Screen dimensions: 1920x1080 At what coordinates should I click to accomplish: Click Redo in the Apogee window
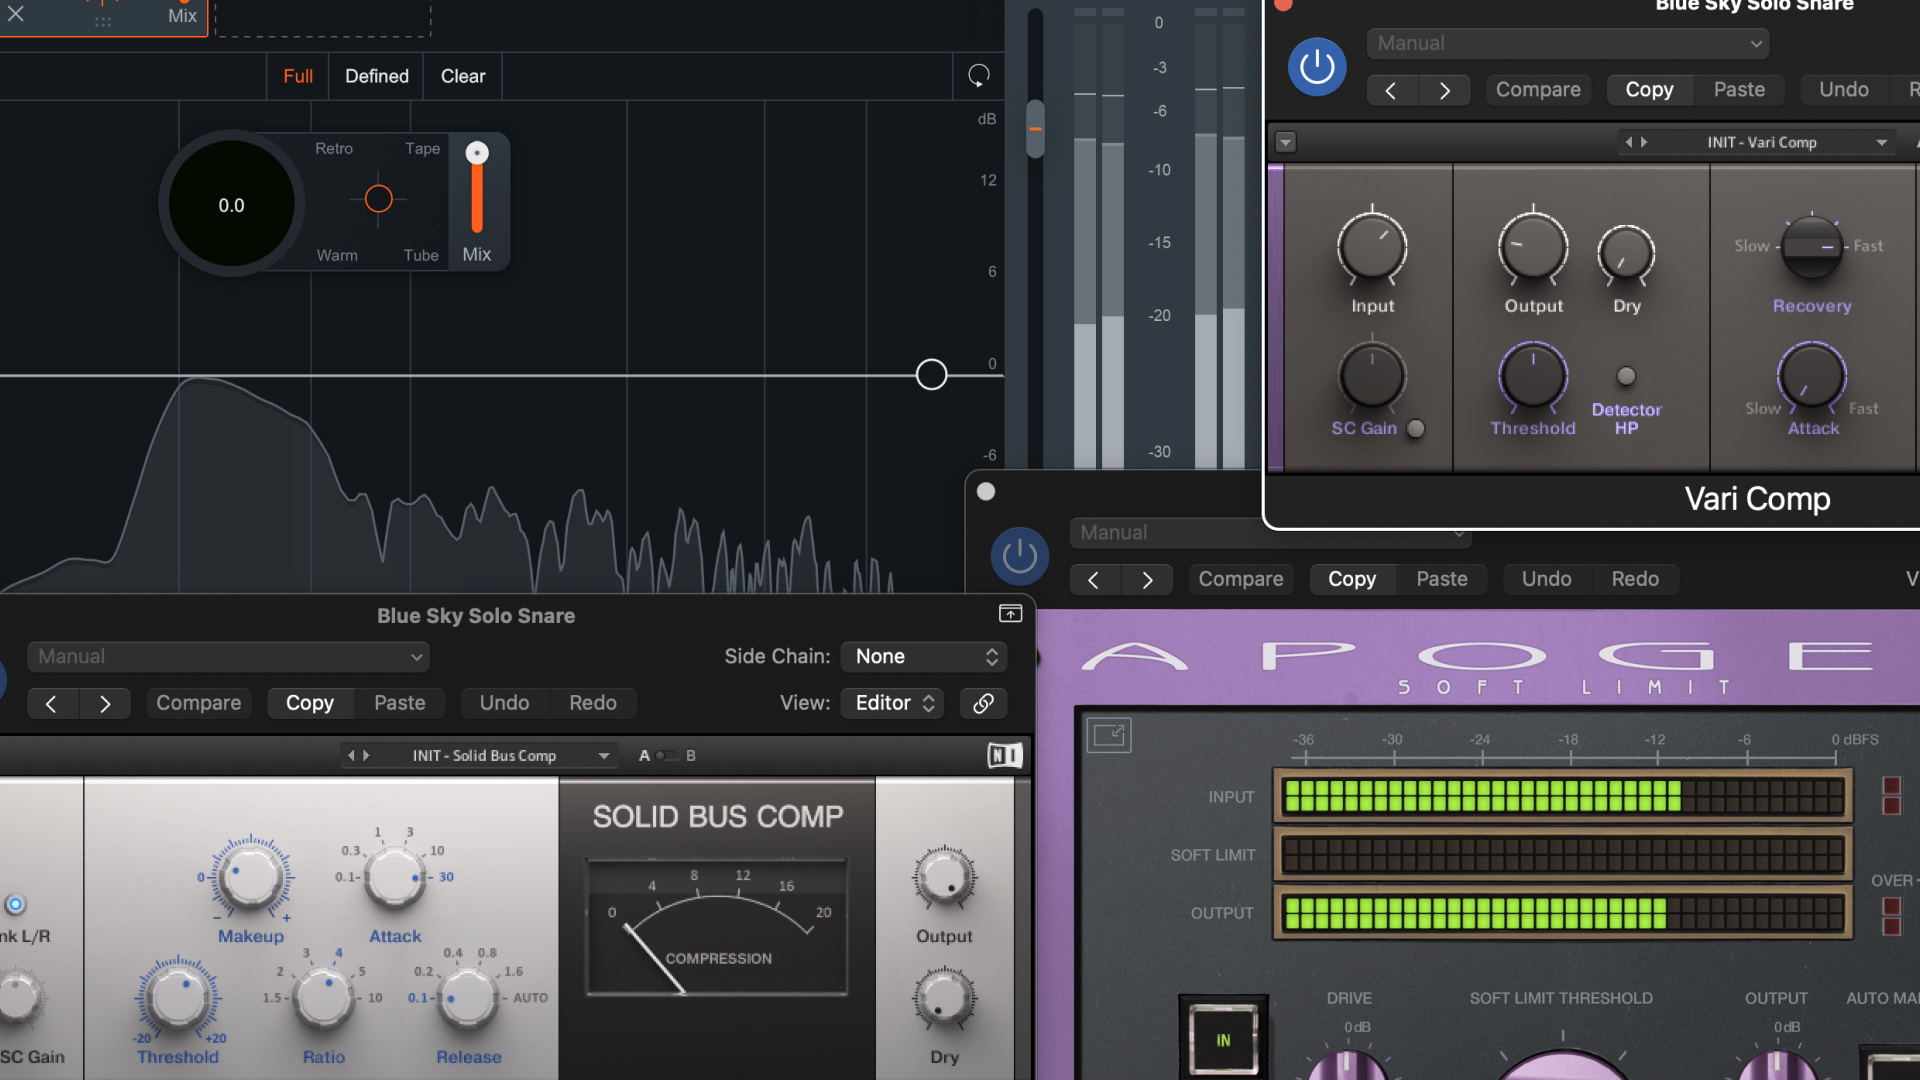tap(1635, 579)
